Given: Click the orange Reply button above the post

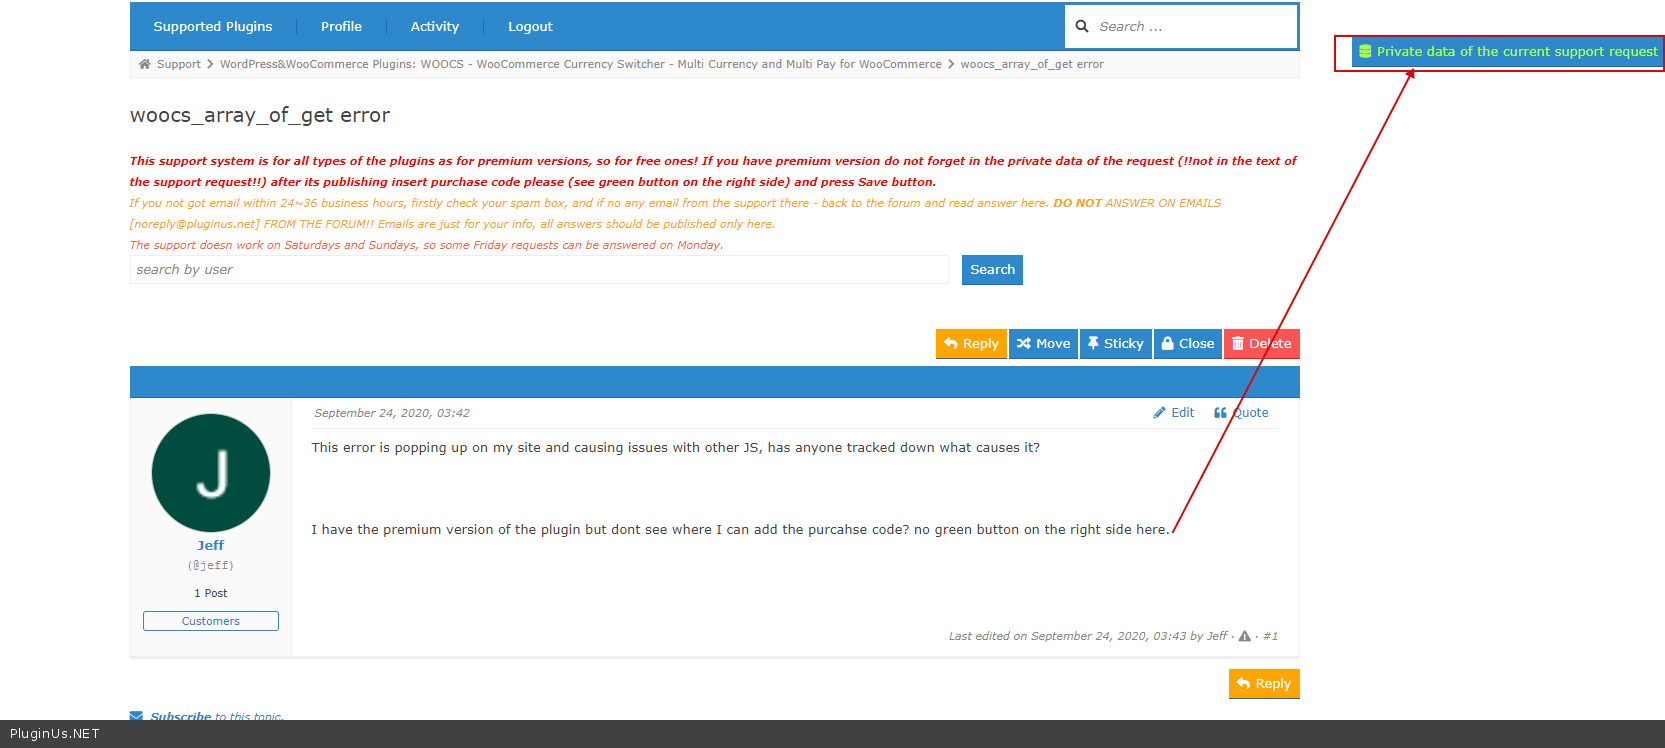Looking at the screenshot, I should coord(971,344).
